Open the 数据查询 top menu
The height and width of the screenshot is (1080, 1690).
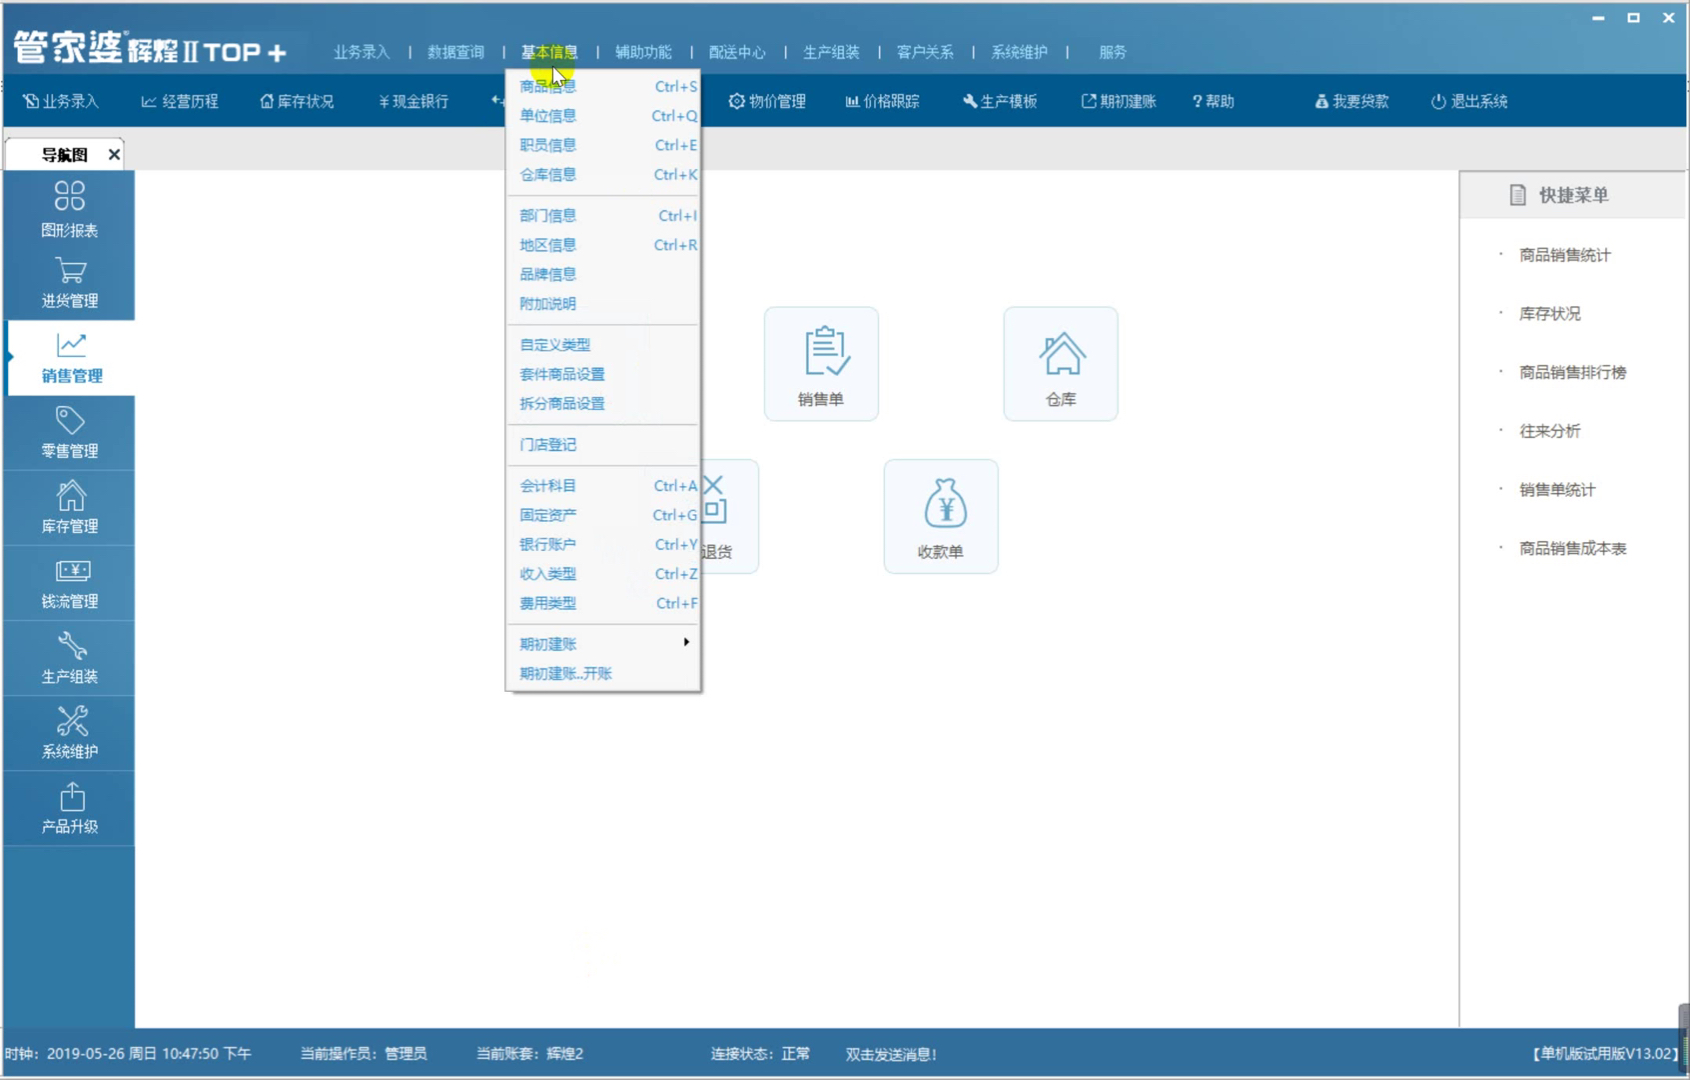click(x=456, y=52)
